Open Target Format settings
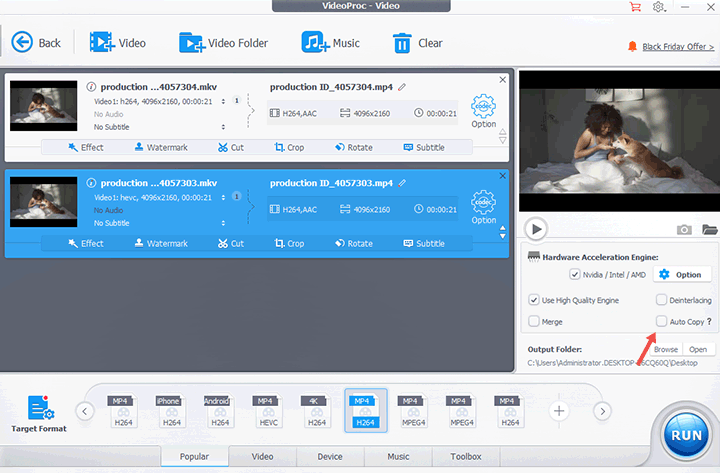This screenshot has width=720, height=473. point(39,414)
